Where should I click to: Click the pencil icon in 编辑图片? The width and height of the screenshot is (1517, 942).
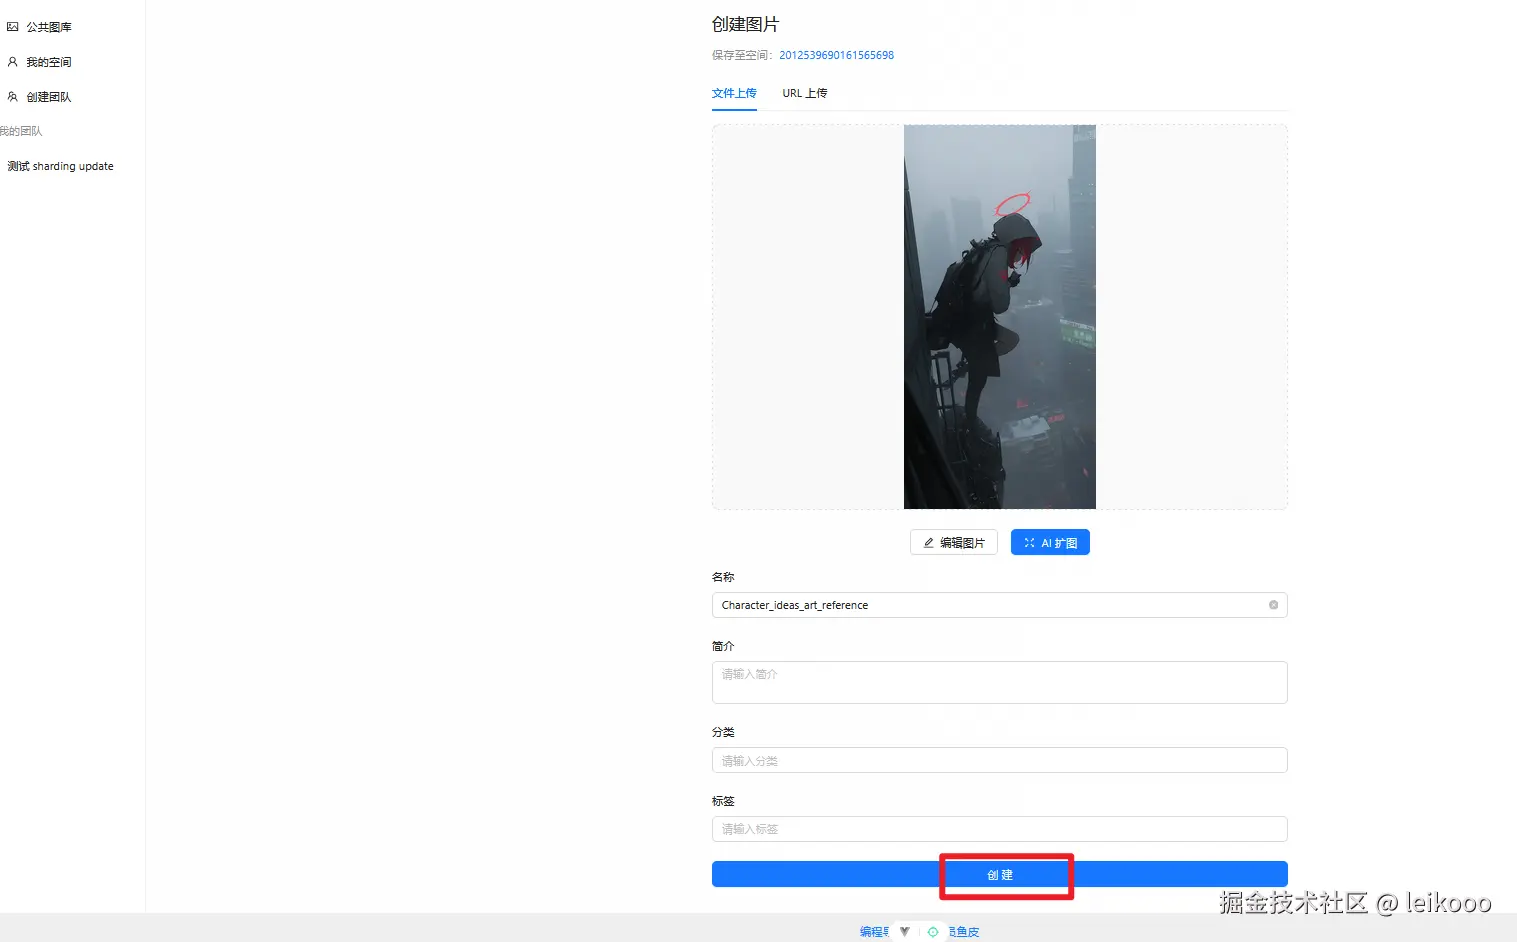pyautogui.click(x=929, y=543)
